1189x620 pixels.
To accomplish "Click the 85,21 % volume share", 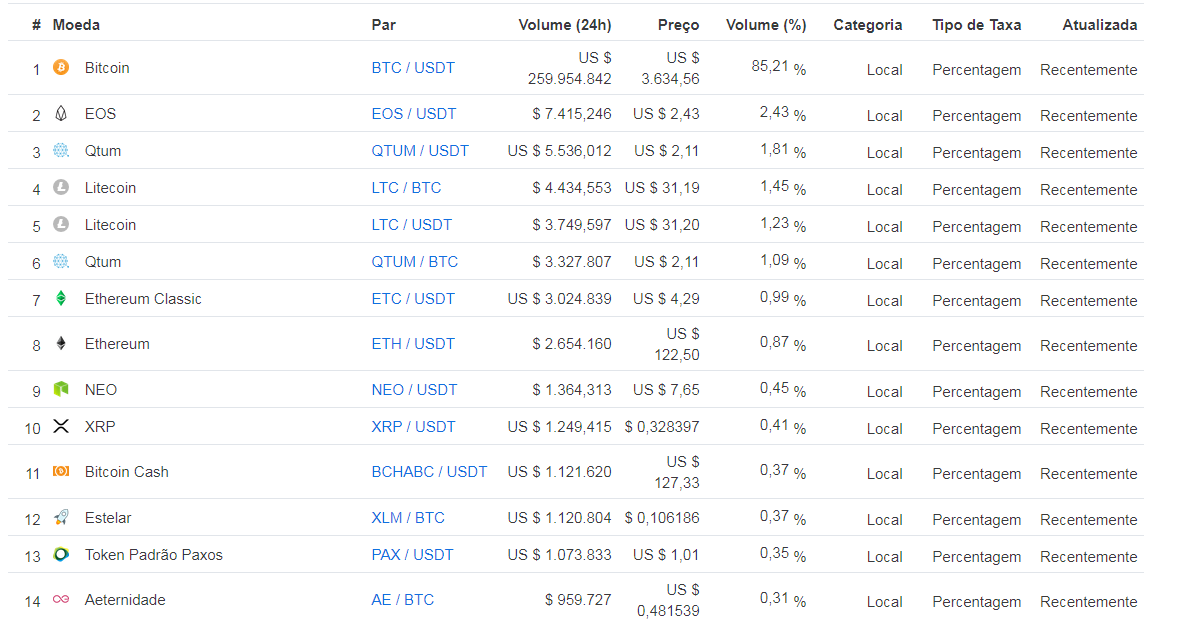I will click(779, 67).
